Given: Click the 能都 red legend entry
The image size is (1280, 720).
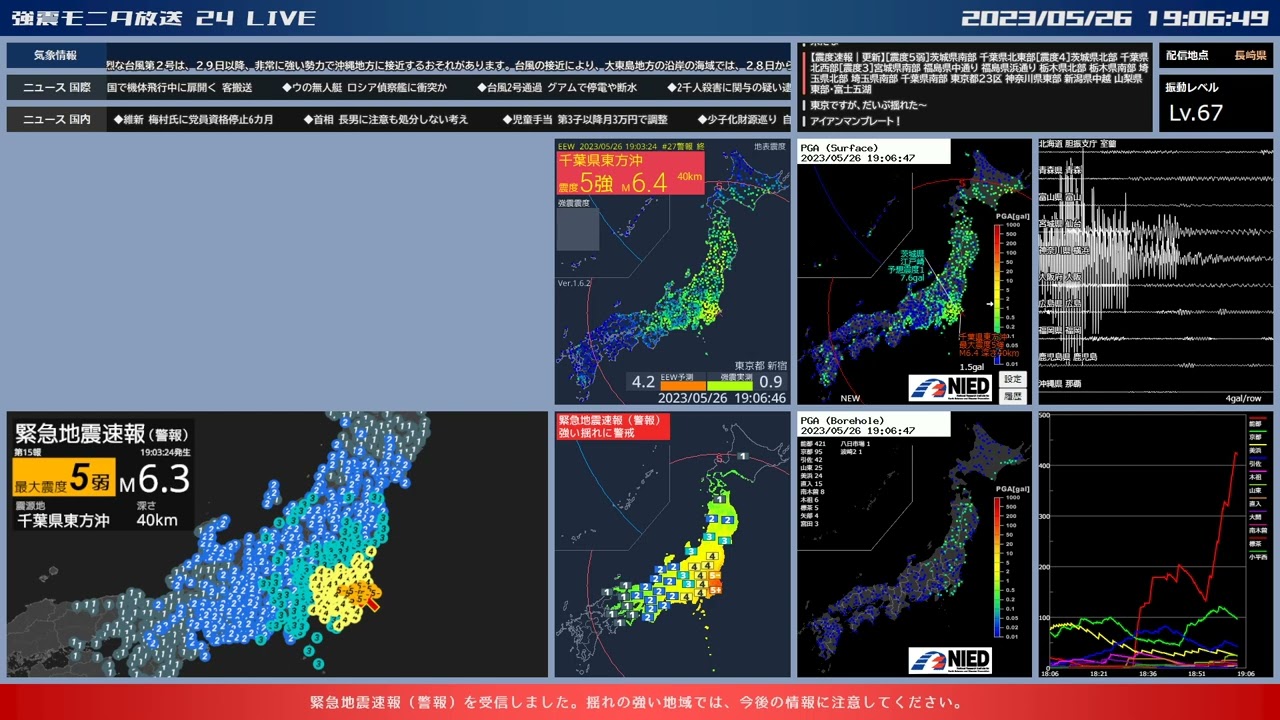Looking at the screenshot, I should [x=1255, y=423].
